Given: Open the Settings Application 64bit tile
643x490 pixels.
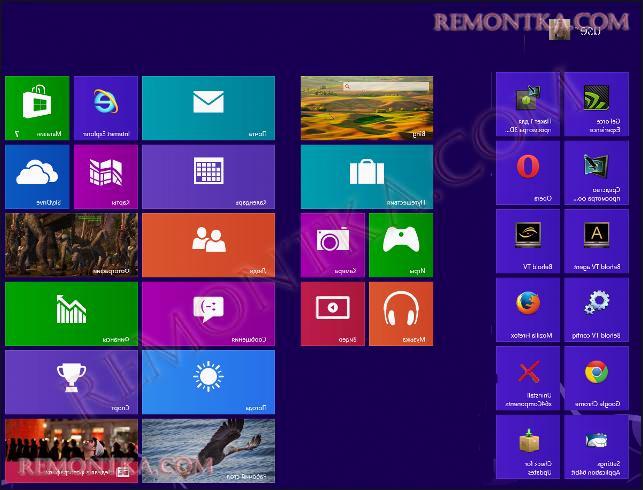Looking at the screenshot, I should [596, 447].
